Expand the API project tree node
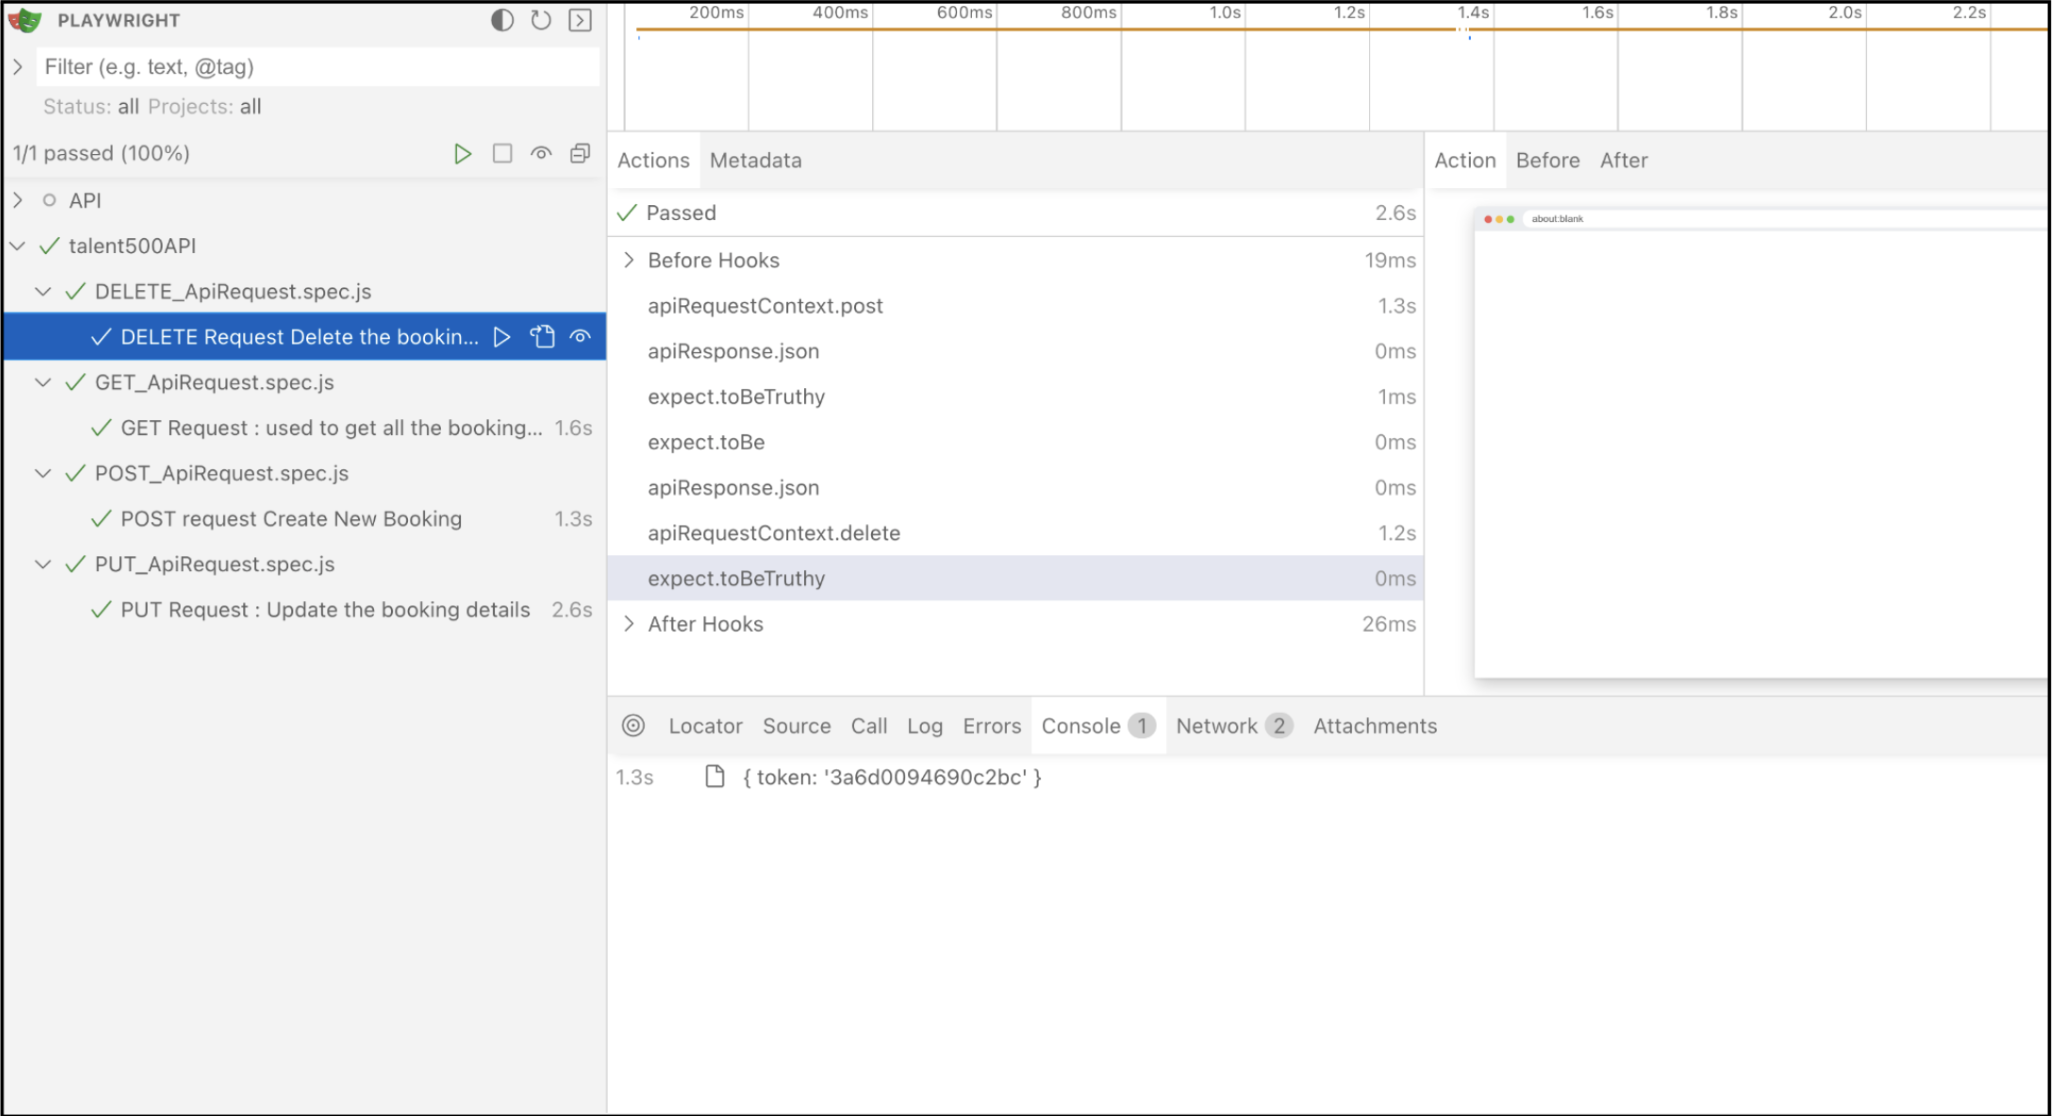The width and height of the screenshot is (2054, 1116). click(x=18, y=200)
